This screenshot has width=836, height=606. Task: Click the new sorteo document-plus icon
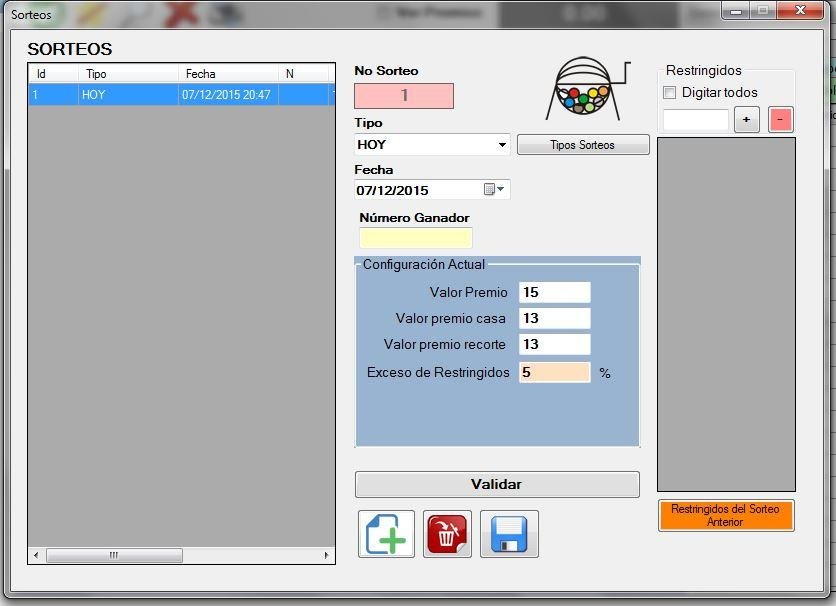[x=386, y=534]
